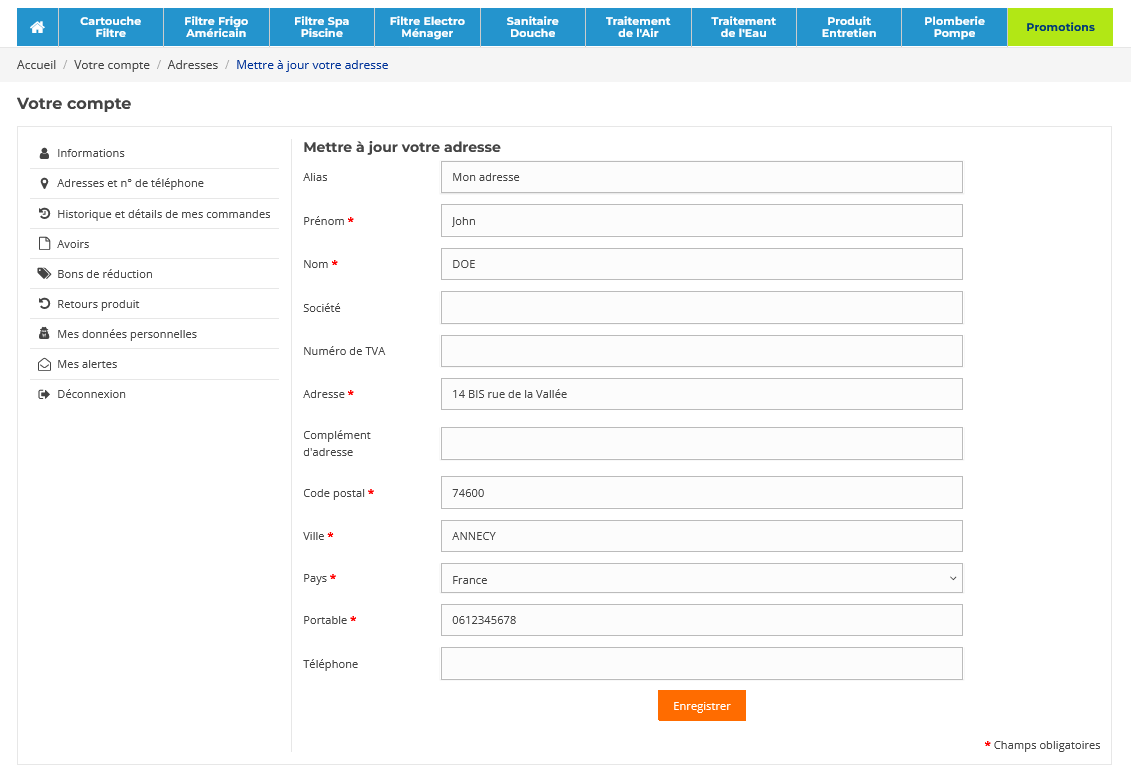1132x772 pixels.
Task: Go to Accueil via breadcrumb
Action: 36,65
